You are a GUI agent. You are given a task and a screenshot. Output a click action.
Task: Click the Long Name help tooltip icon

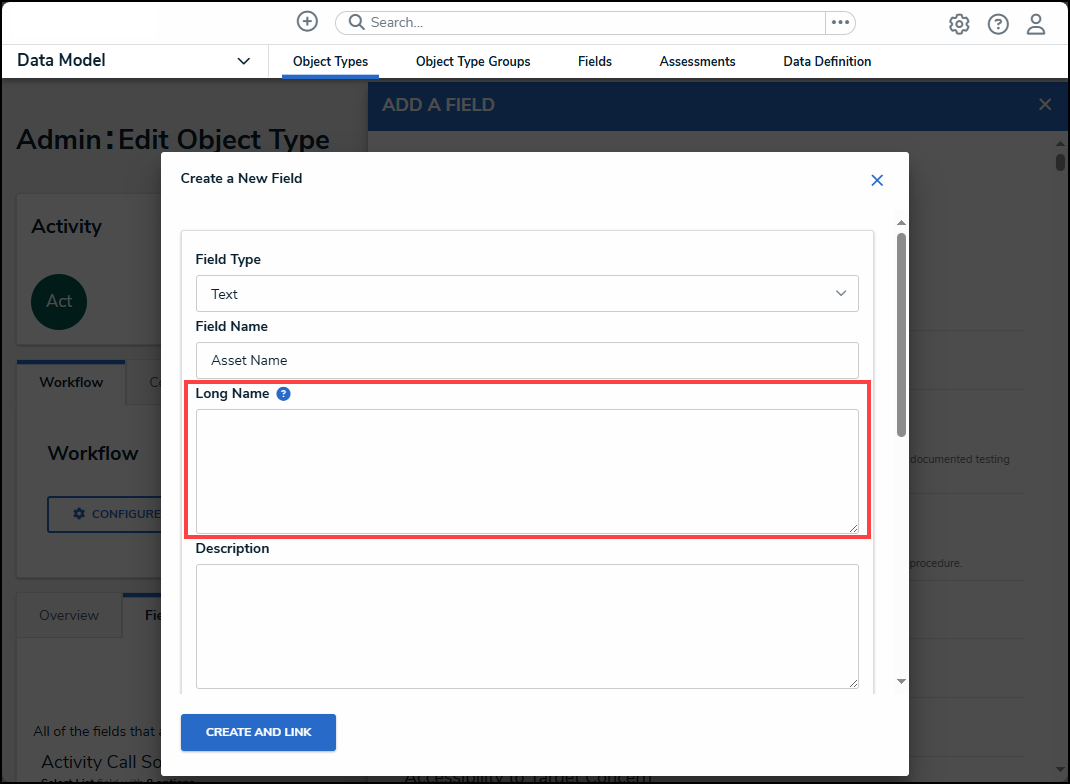[x=283, y=394]
